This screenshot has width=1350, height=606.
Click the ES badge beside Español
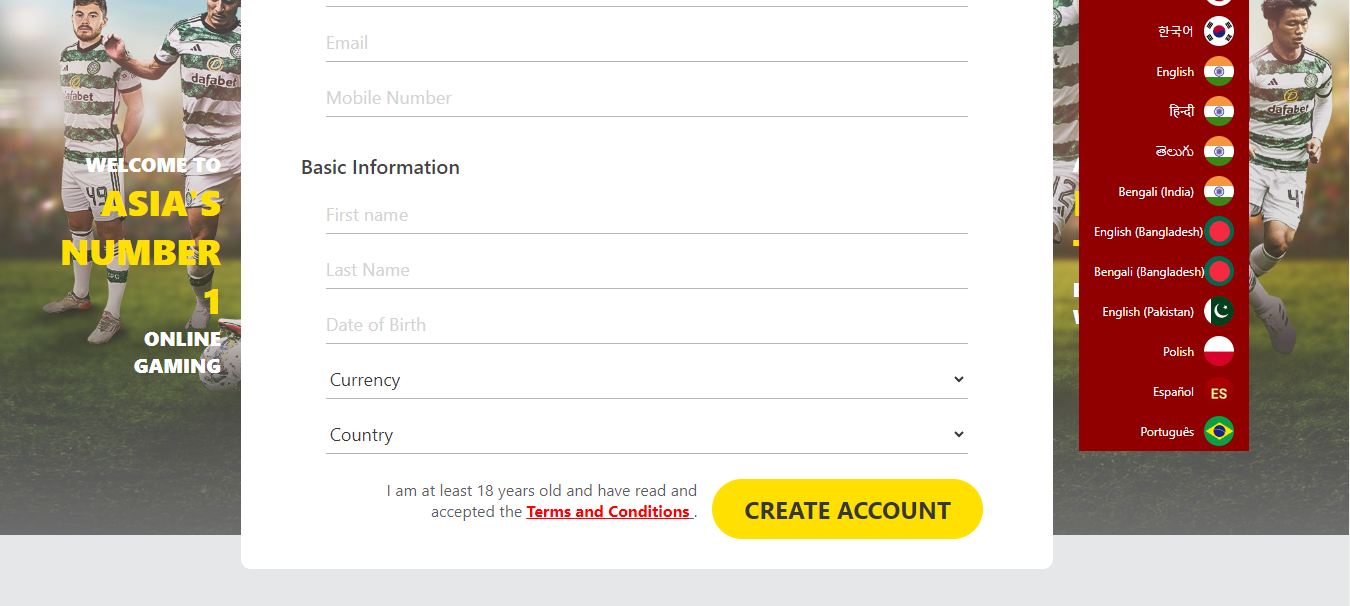coord(1218,393)
